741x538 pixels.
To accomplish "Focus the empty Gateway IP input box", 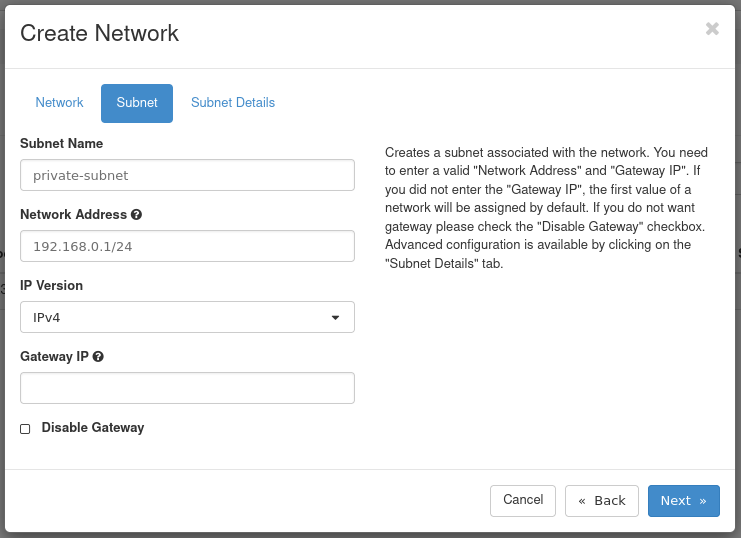I will (187, 388).
